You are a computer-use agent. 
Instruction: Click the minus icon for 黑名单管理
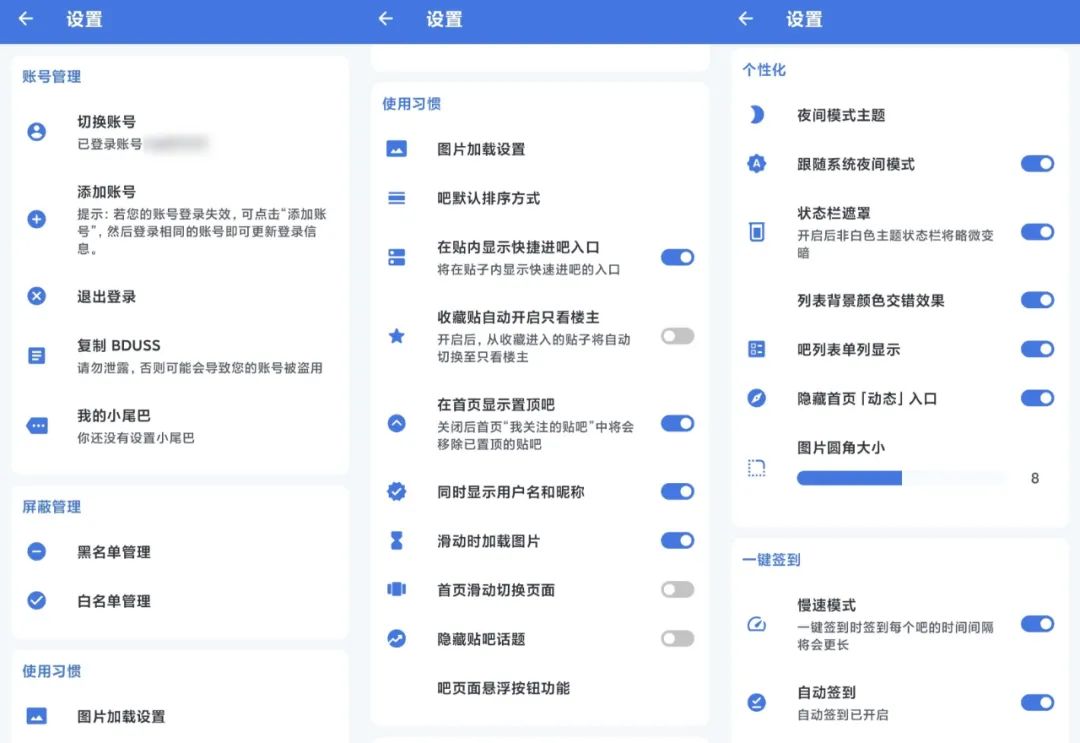coord(36,551)
